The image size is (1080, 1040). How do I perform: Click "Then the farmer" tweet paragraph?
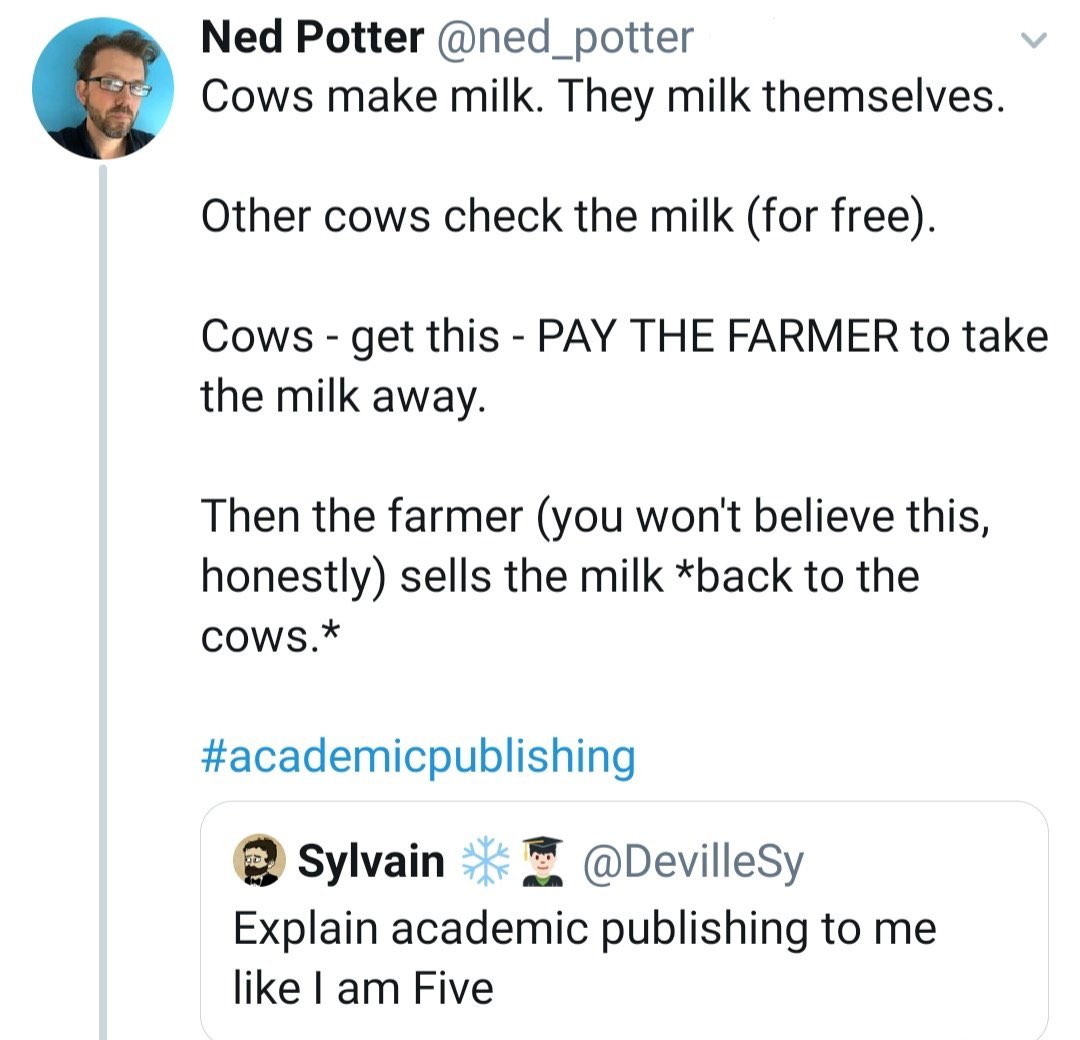595,576
